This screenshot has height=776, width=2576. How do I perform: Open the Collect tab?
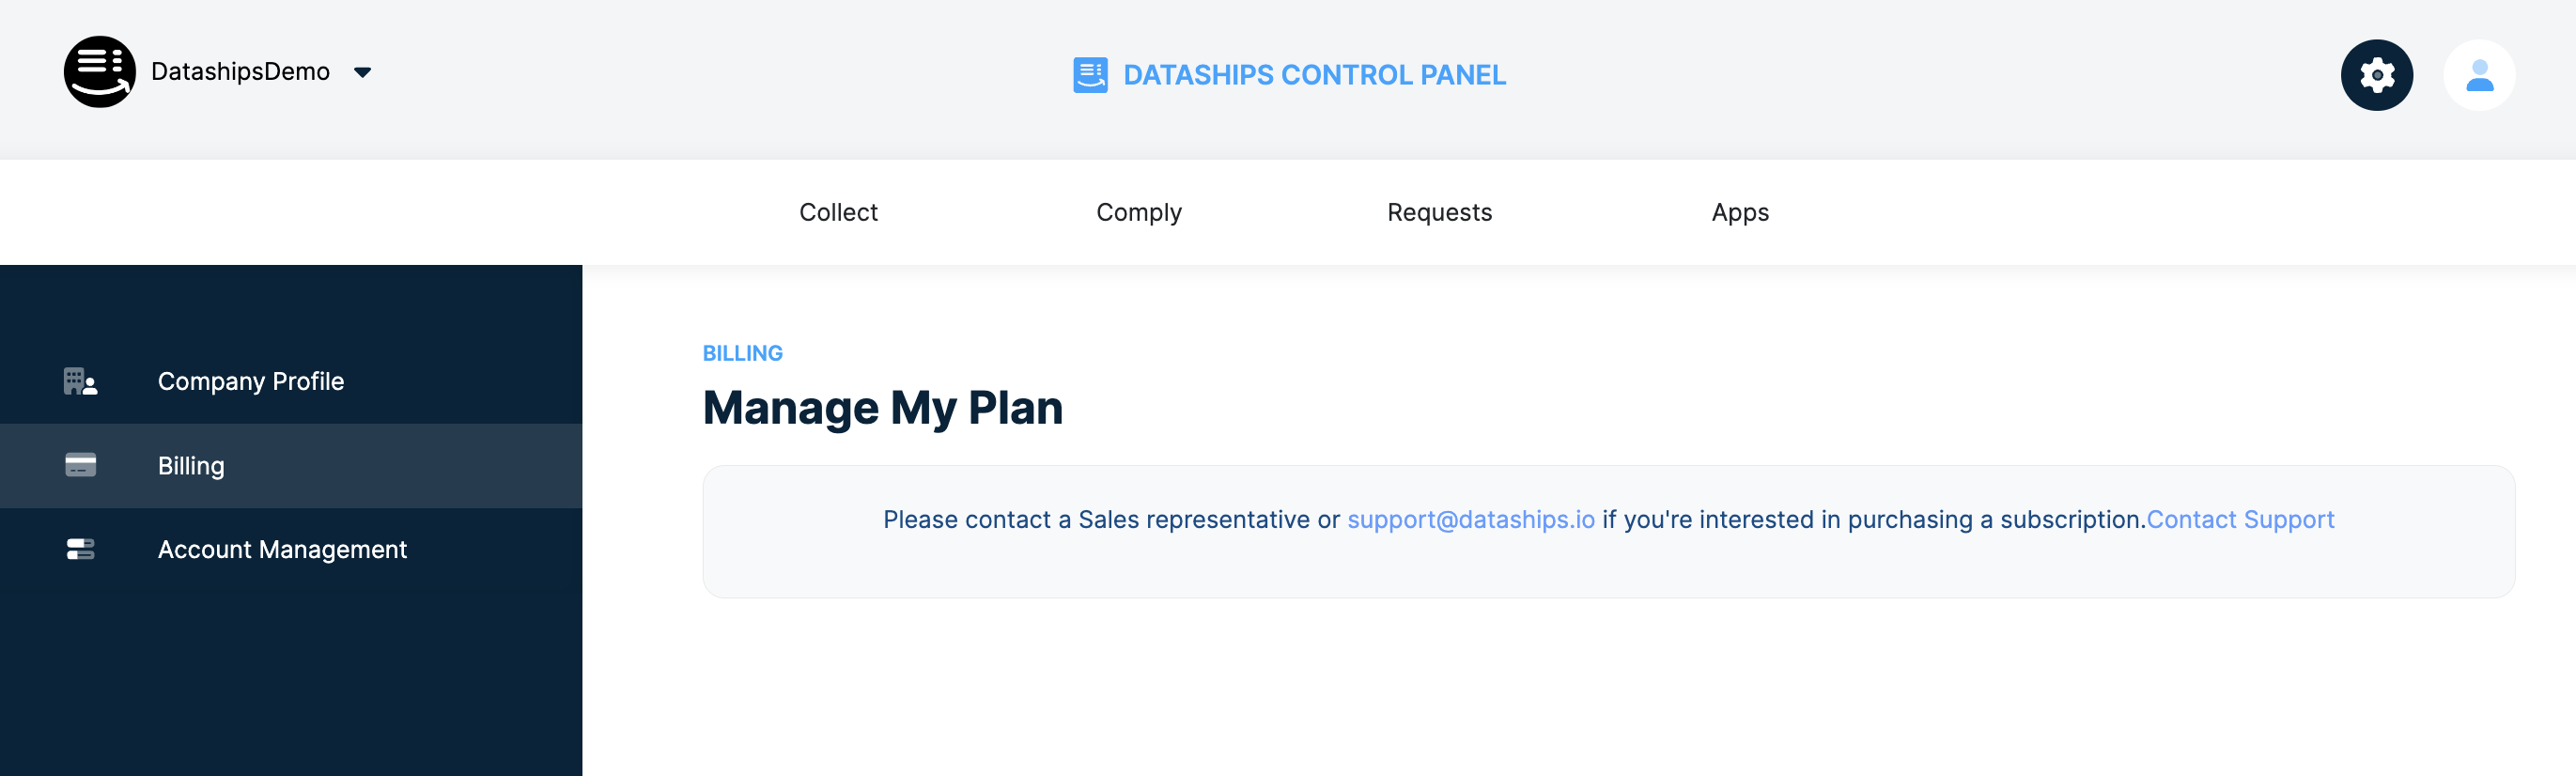tap(838, 213)
